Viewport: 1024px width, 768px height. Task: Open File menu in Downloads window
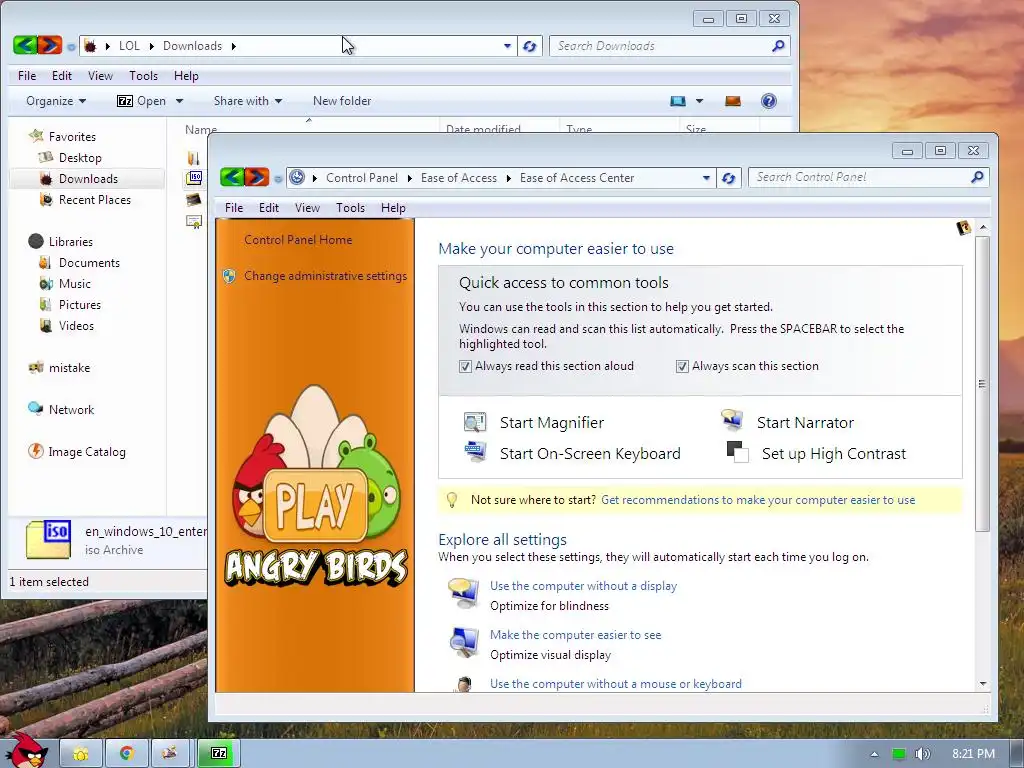(27, 76)
